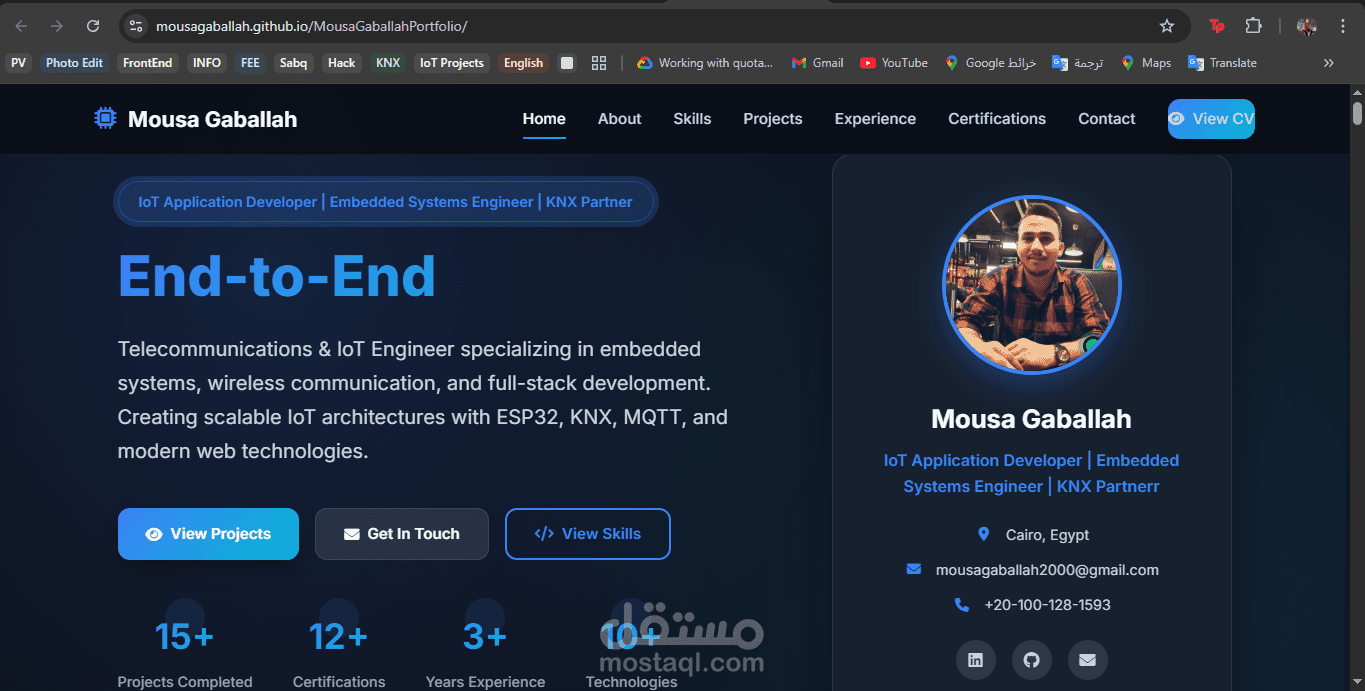Click the phone number +20-100-128-1593
This screenshot has height=691, width=1365.
coord(1047,605)
